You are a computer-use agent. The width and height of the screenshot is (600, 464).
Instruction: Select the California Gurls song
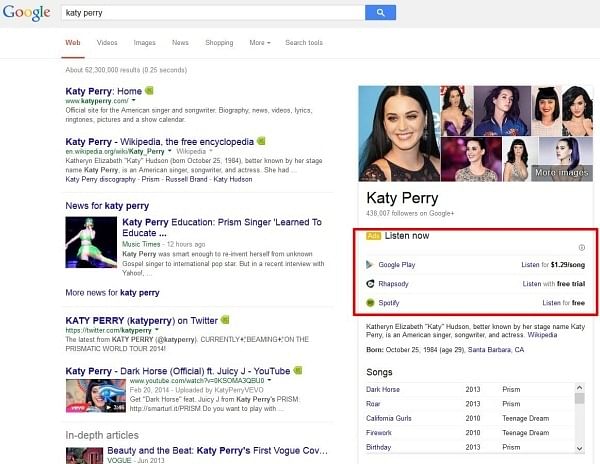pyautogui.click(x=388, y=418)
